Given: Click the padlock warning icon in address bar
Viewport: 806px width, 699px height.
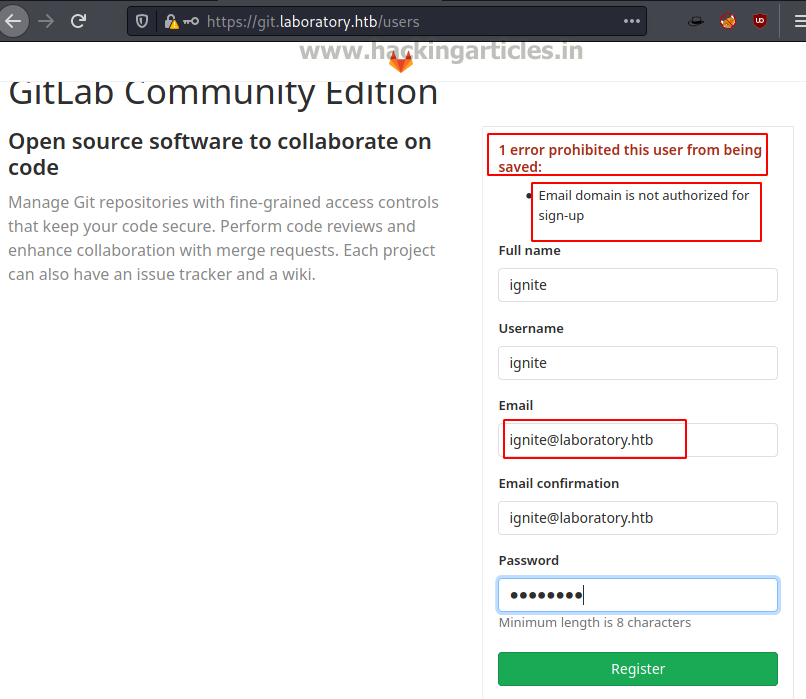Looking at the screenshot, I should 171,22.
